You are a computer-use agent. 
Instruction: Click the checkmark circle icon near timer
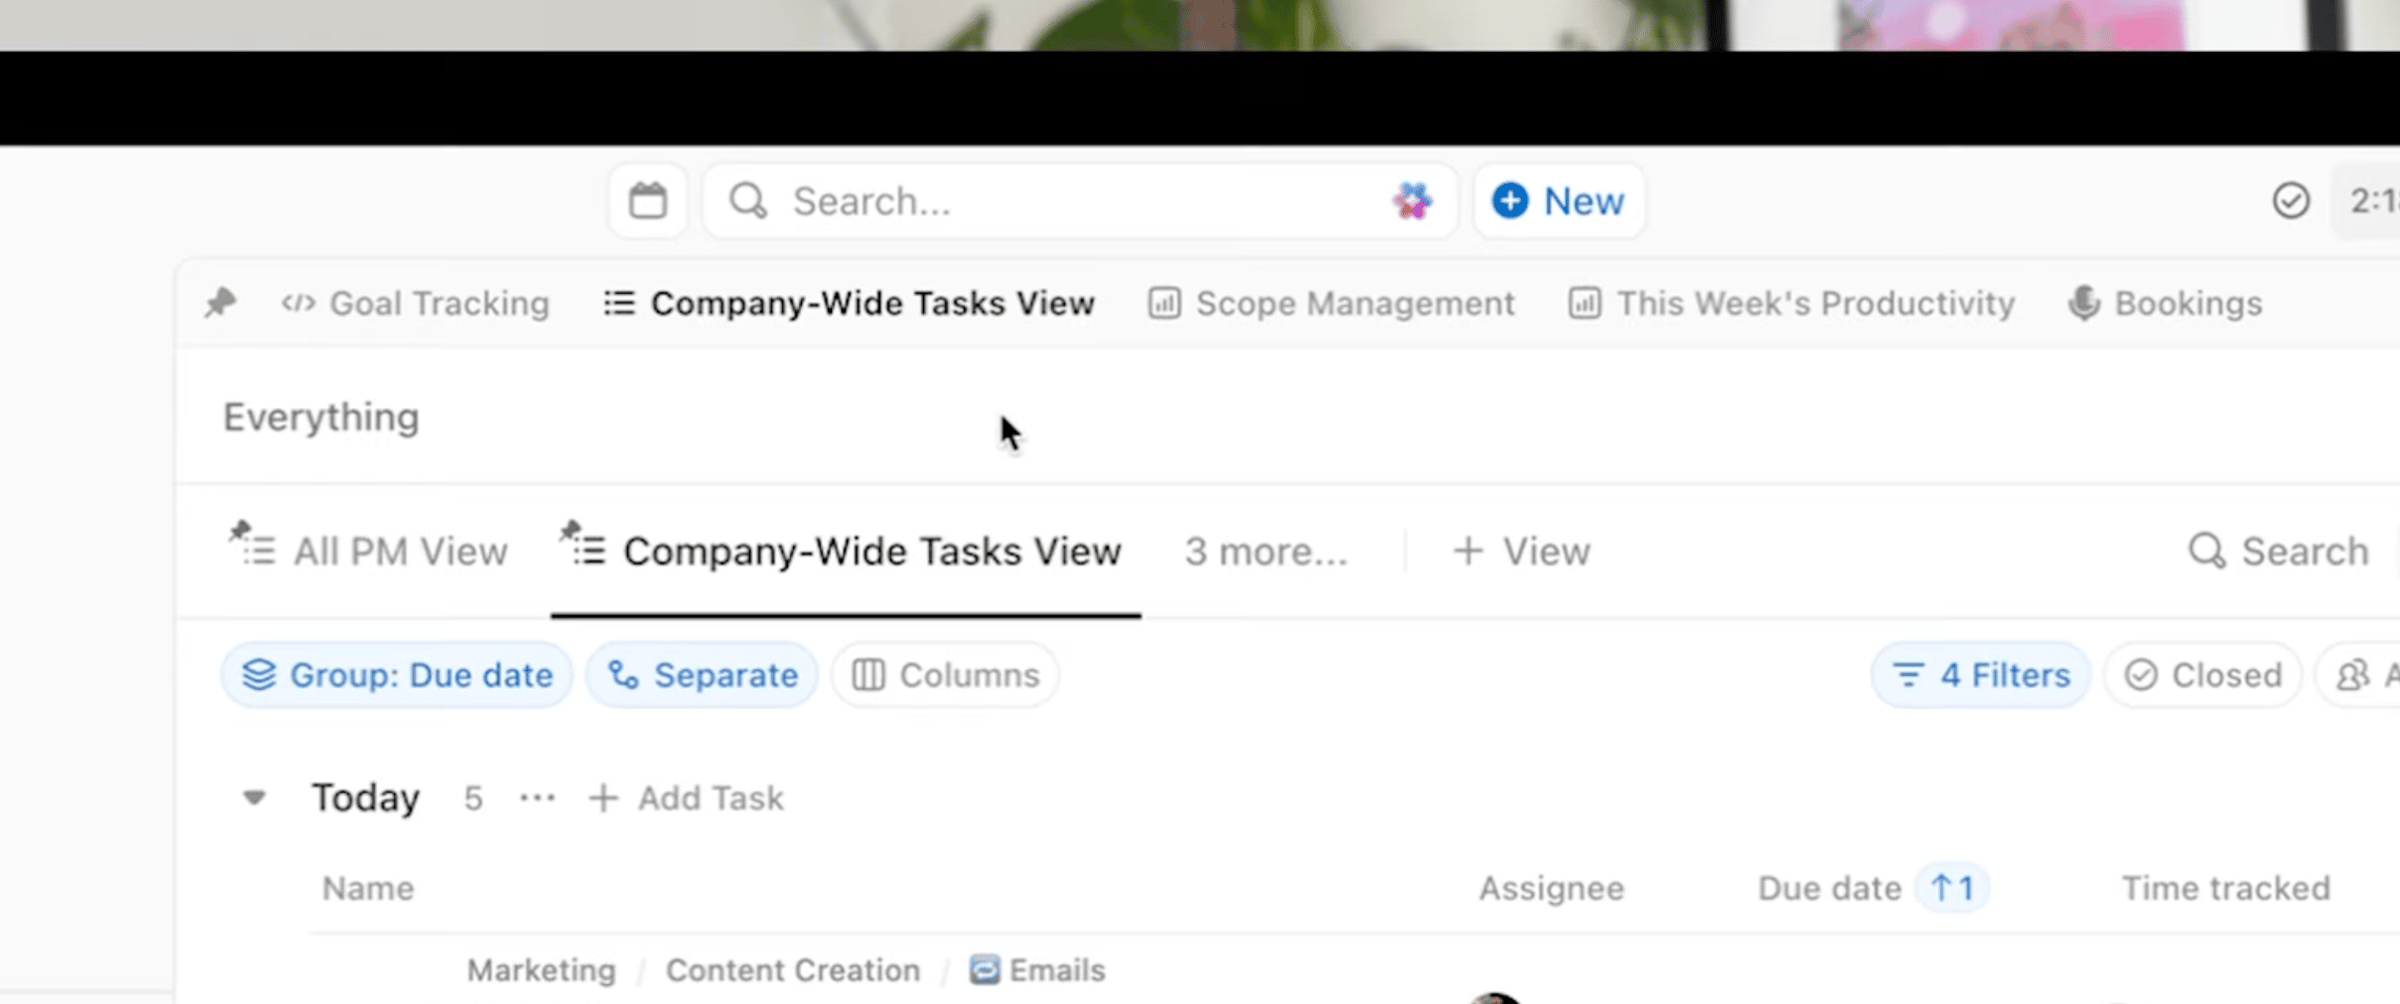(2290, 201)
